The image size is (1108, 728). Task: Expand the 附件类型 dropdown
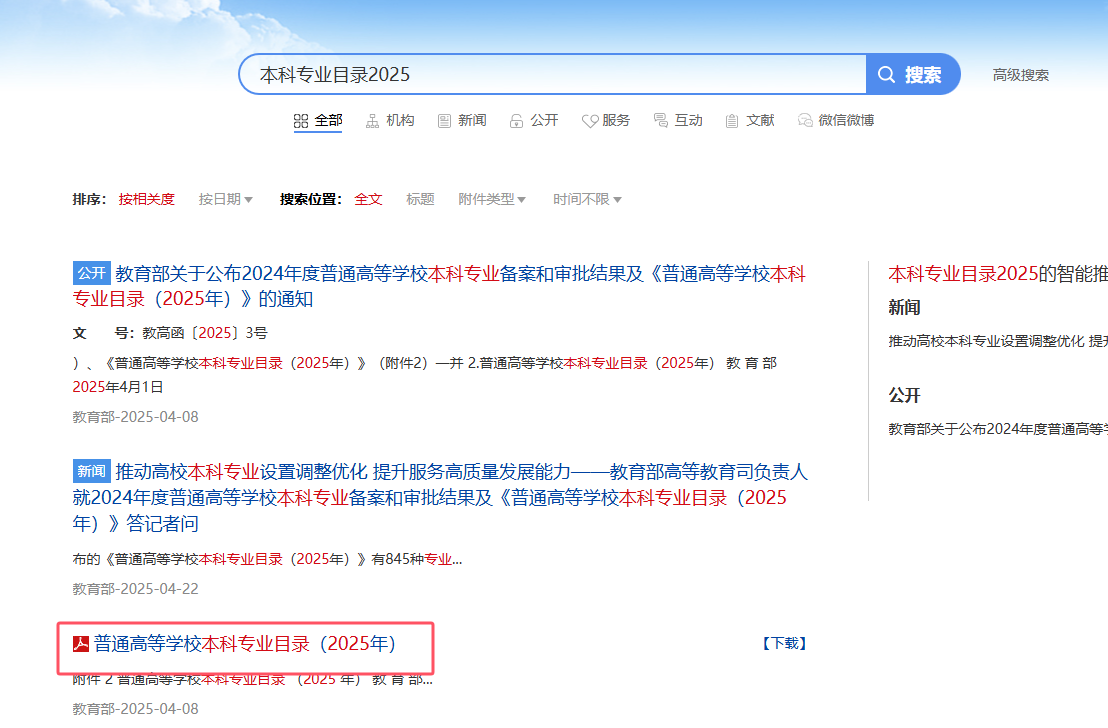coord(492,199)
